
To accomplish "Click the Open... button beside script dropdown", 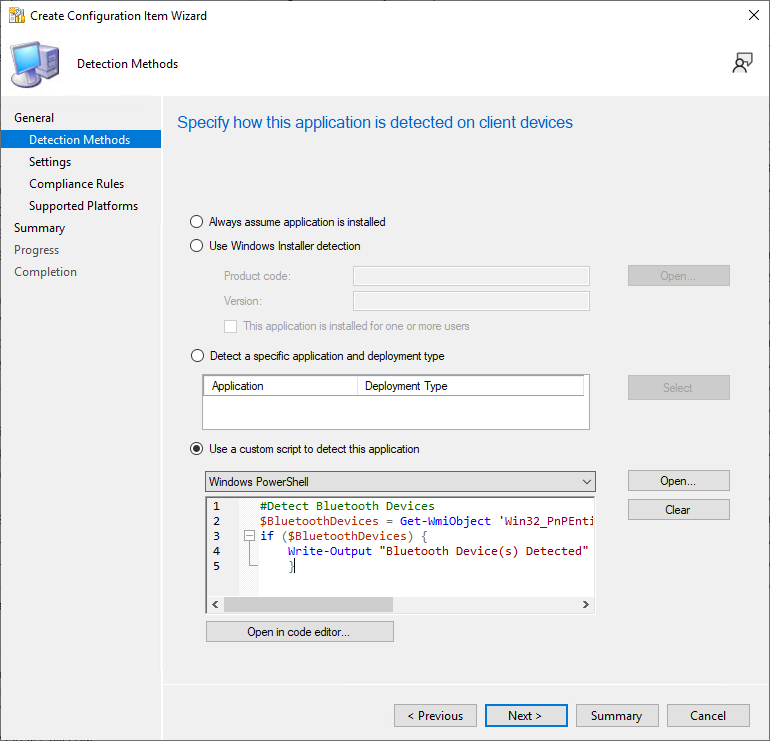I will pyautogui.click(x=678, y=481).
